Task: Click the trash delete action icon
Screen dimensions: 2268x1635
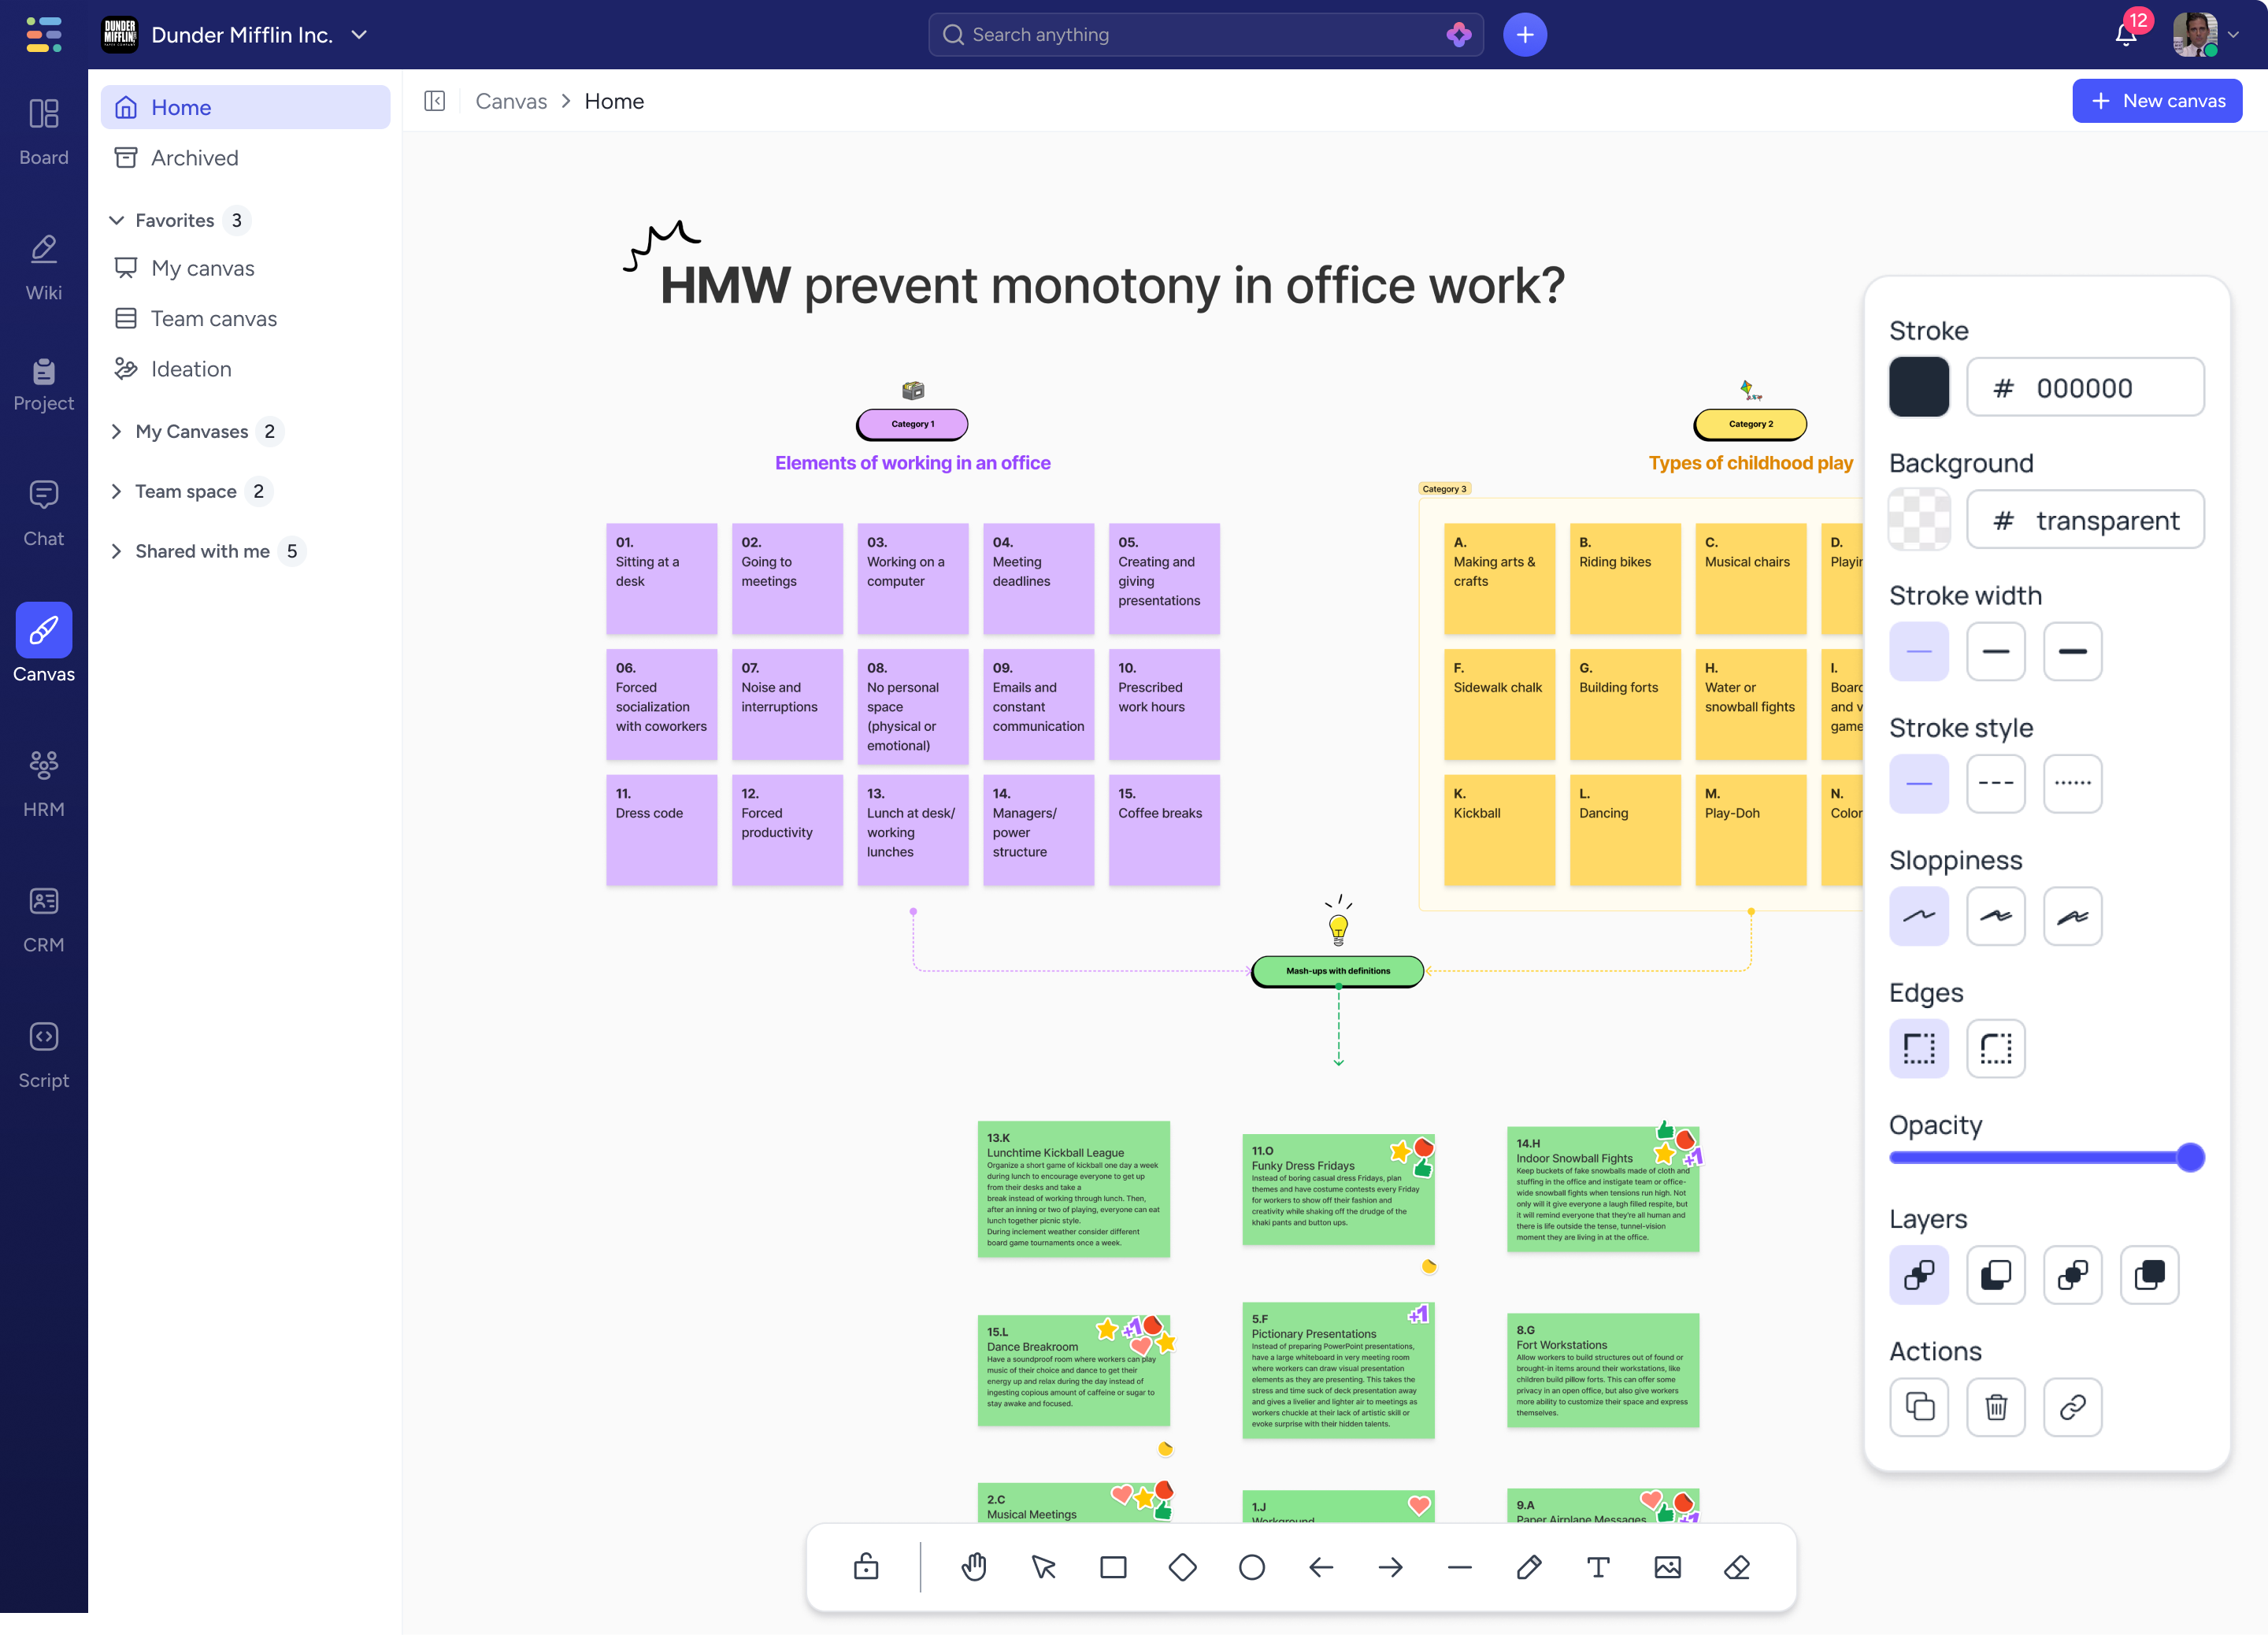Action: [x=1995, y=1407]
